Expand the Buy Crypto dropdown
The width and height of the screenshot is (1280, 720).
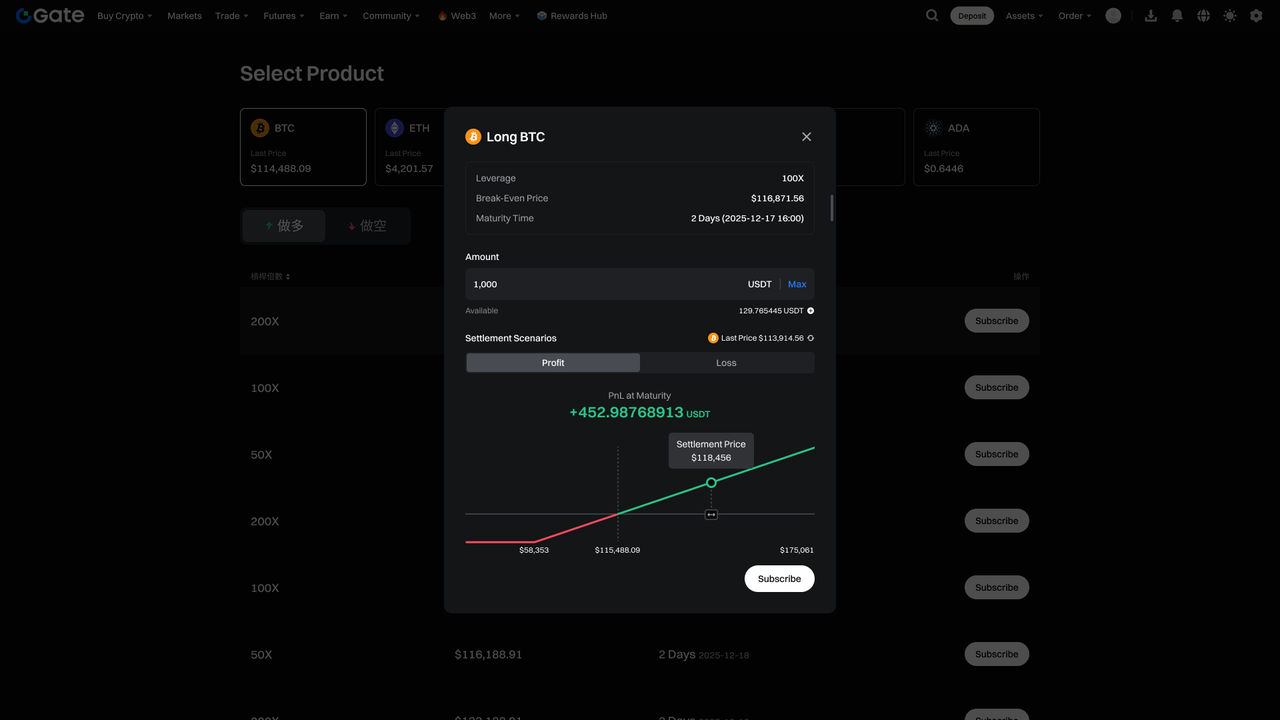tap(125, 16)
